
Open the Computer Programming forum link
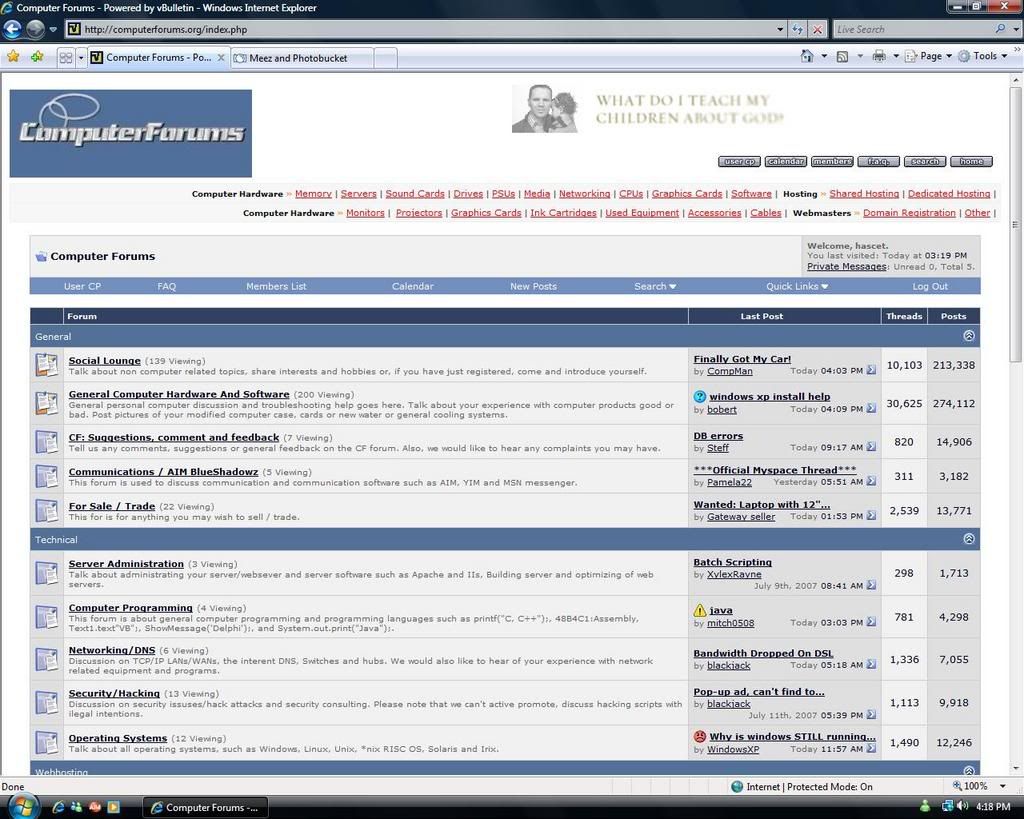tap(131, 607)
